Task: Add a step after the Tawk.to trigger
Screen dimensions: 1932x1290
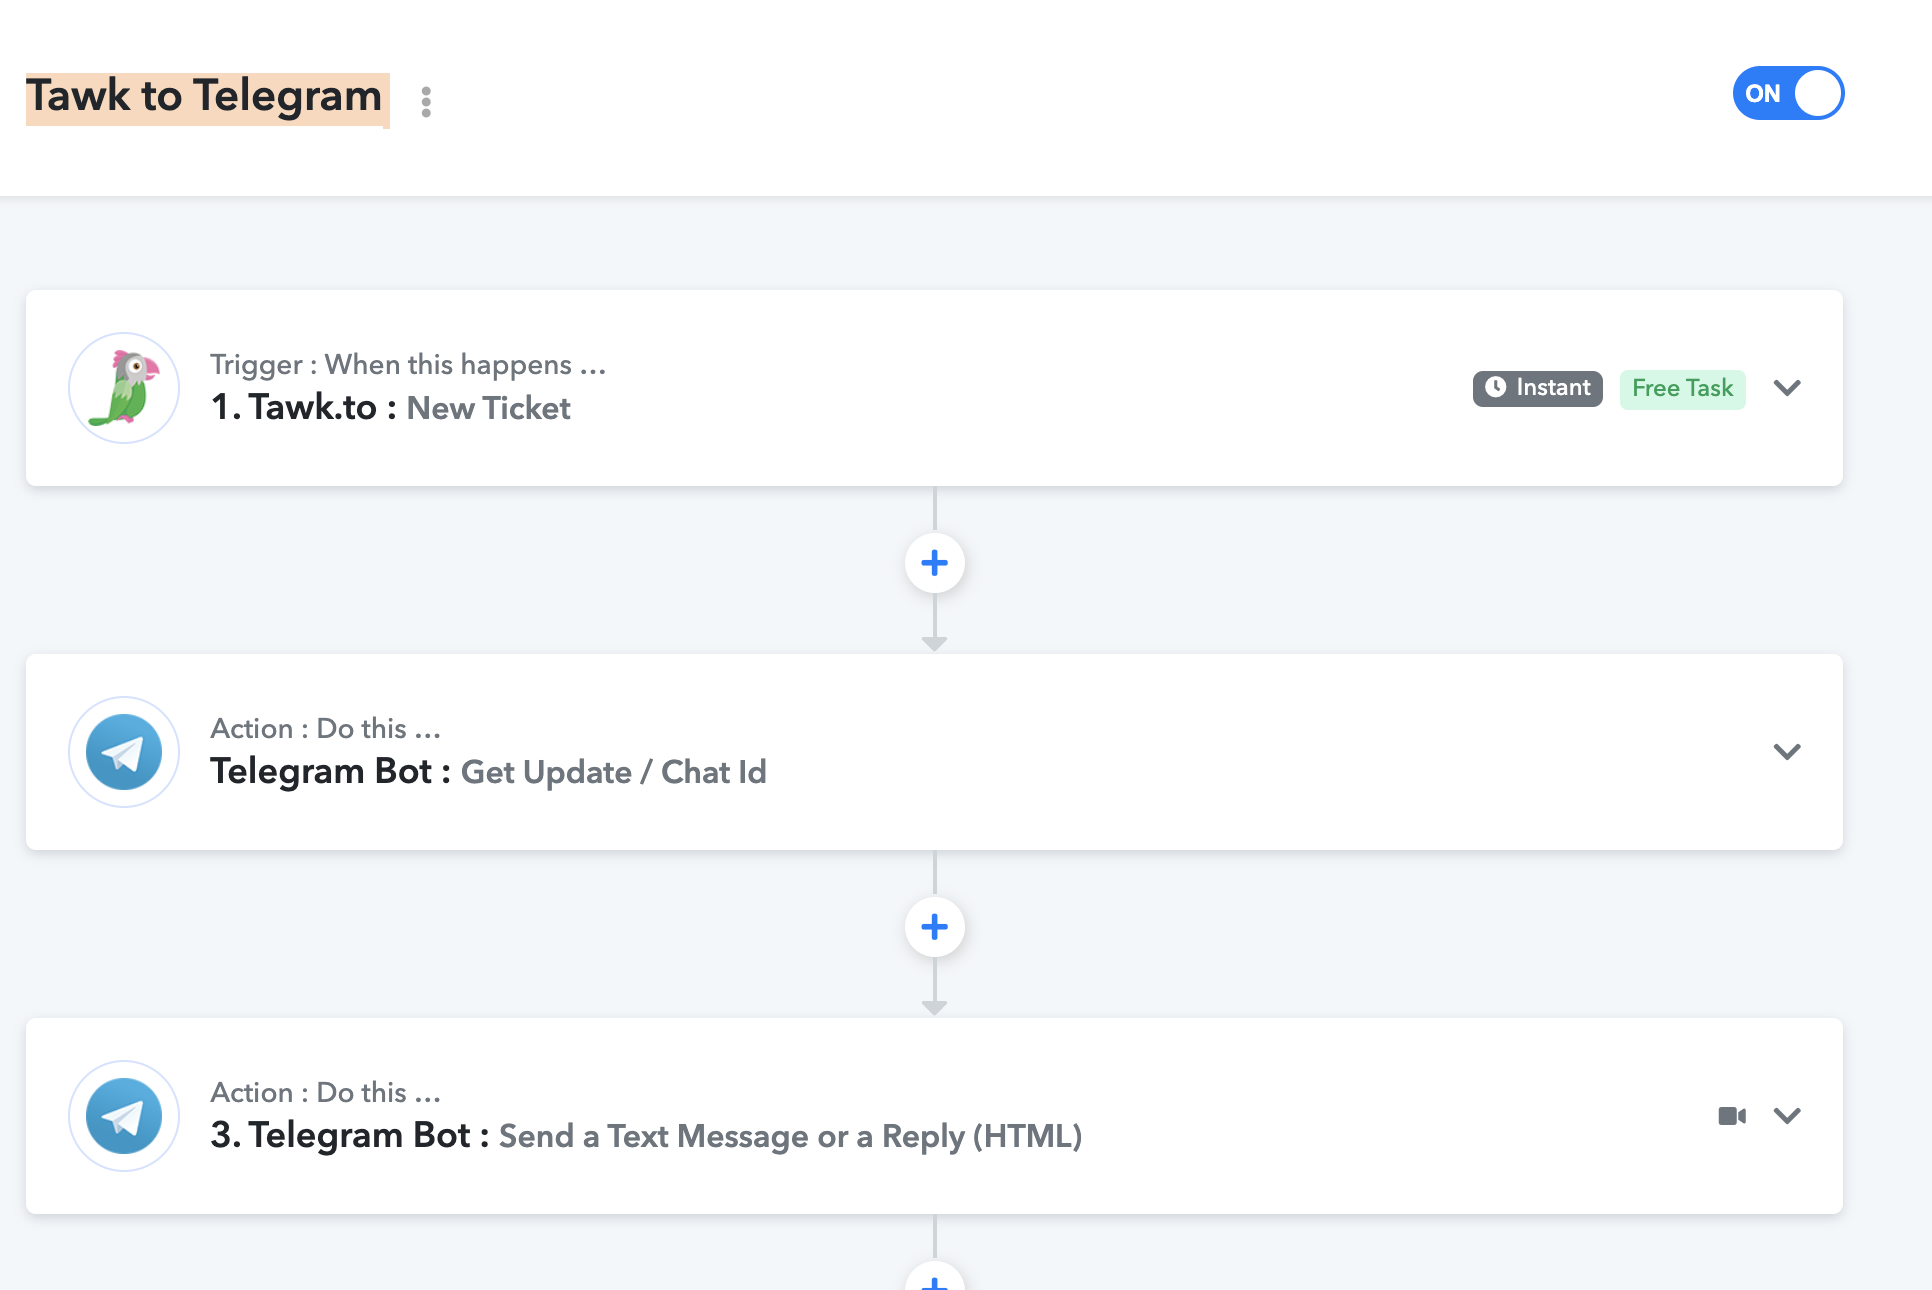Action: (935, 563)
